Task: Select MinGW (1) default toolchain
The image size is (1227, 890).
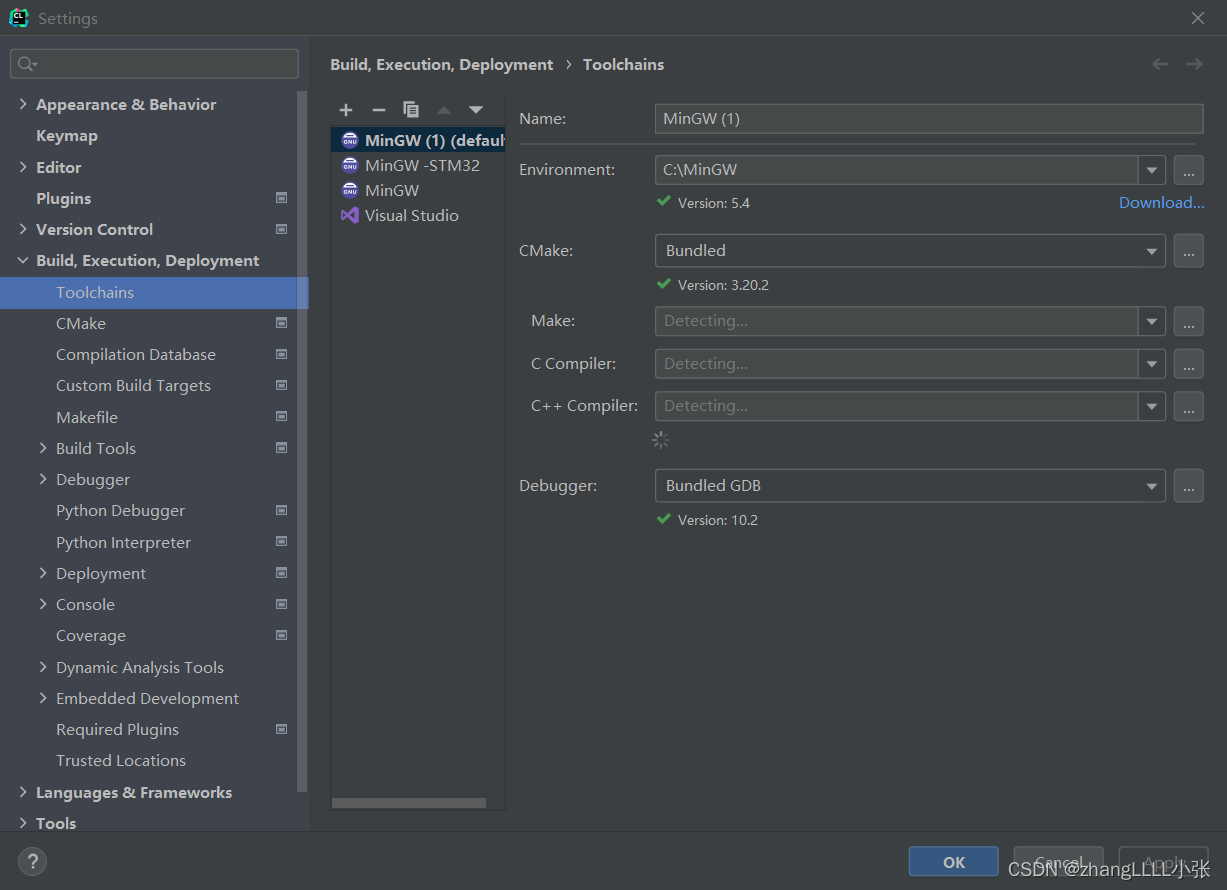Action: coord(418,140)
